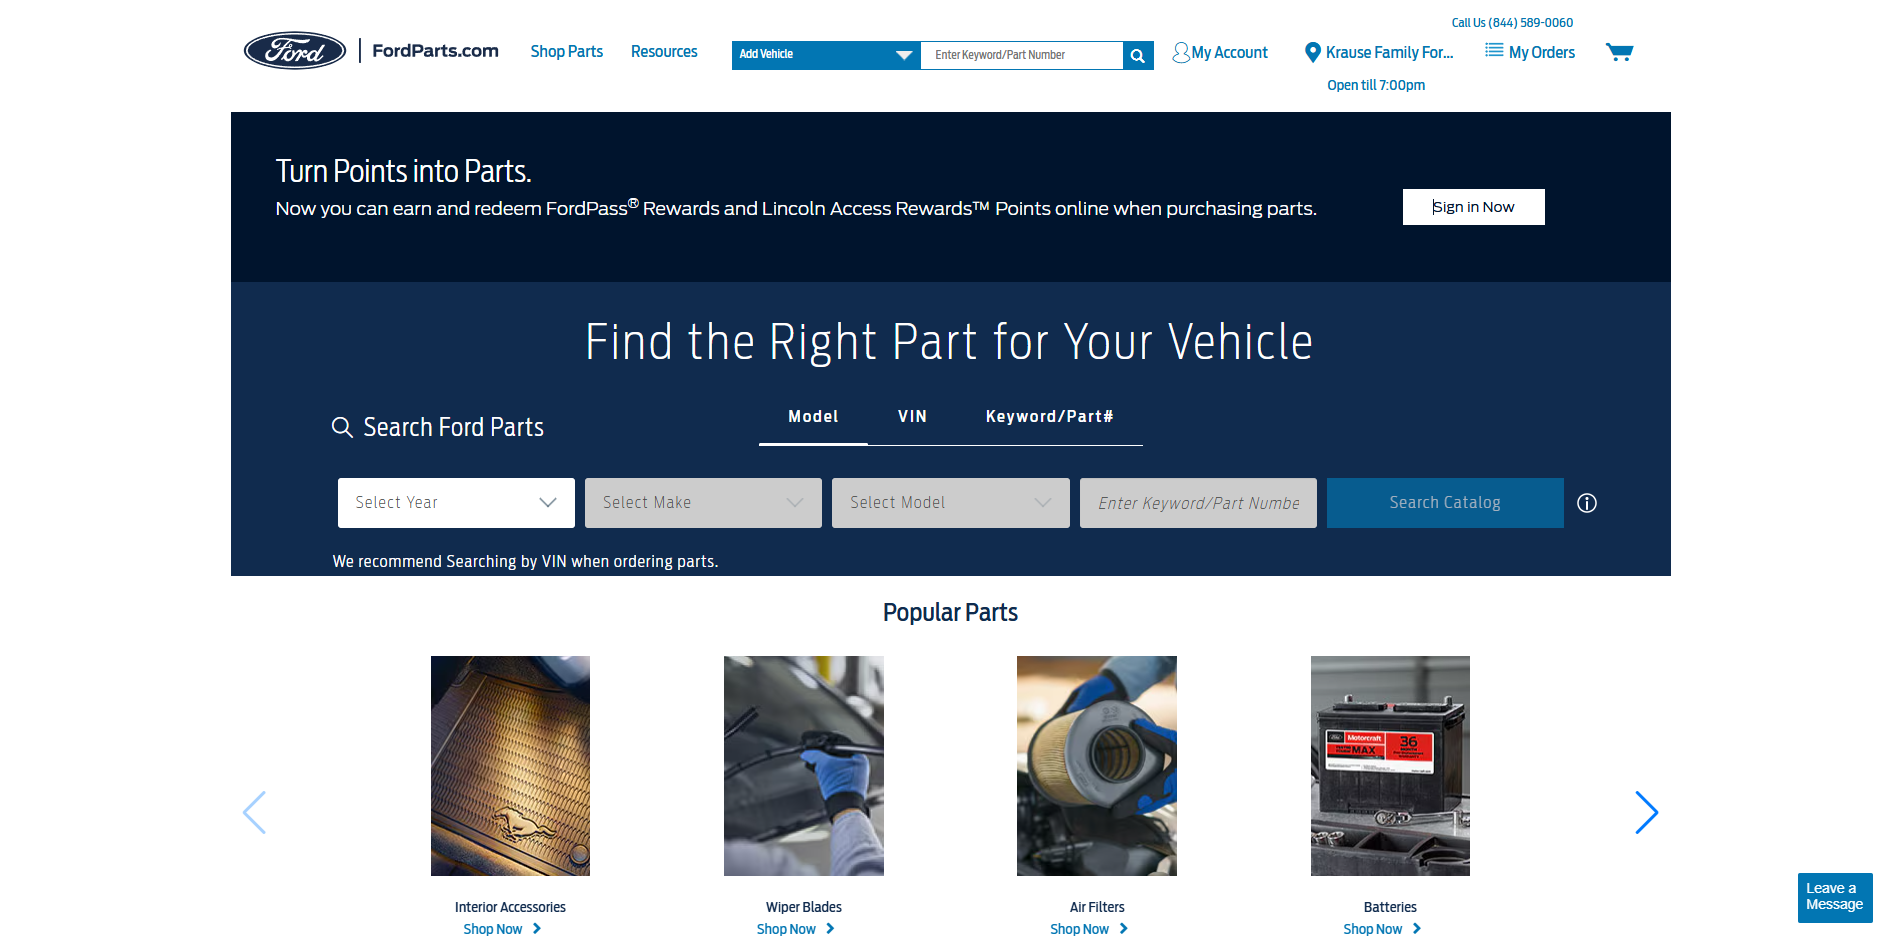Go back with carousel left arrow
The height and width of the screenshot is (952, 1902).
click(x=255, y=812)
